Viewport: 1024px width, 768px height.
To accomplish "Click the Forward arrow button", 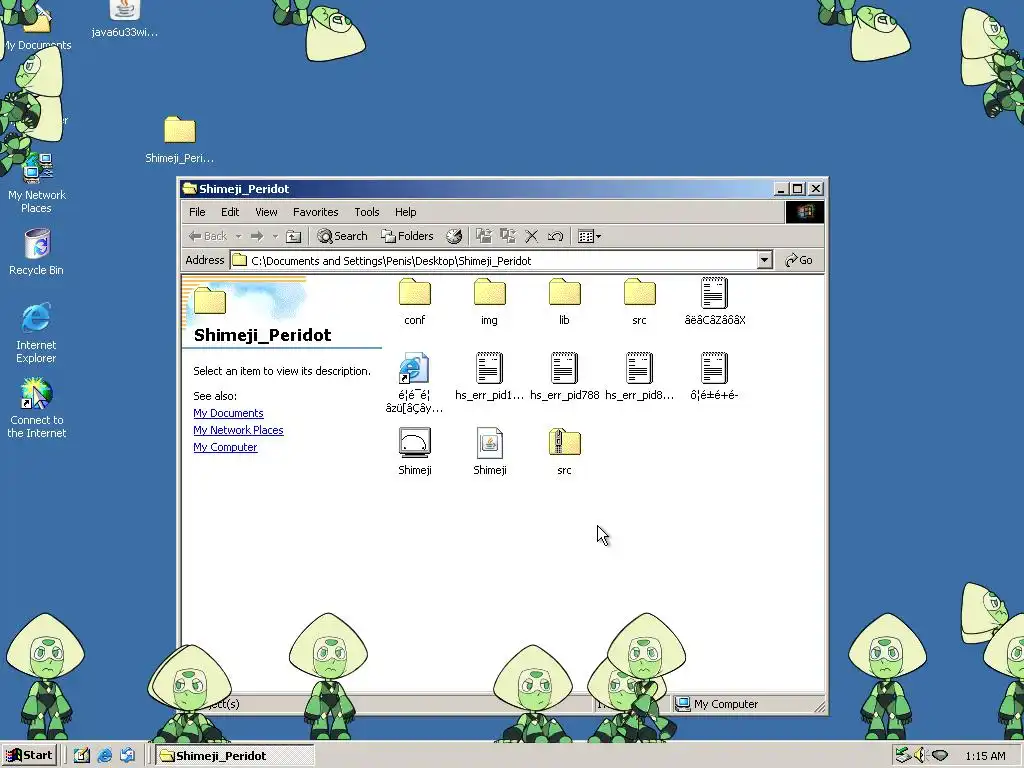I will (x=257, y=236).
